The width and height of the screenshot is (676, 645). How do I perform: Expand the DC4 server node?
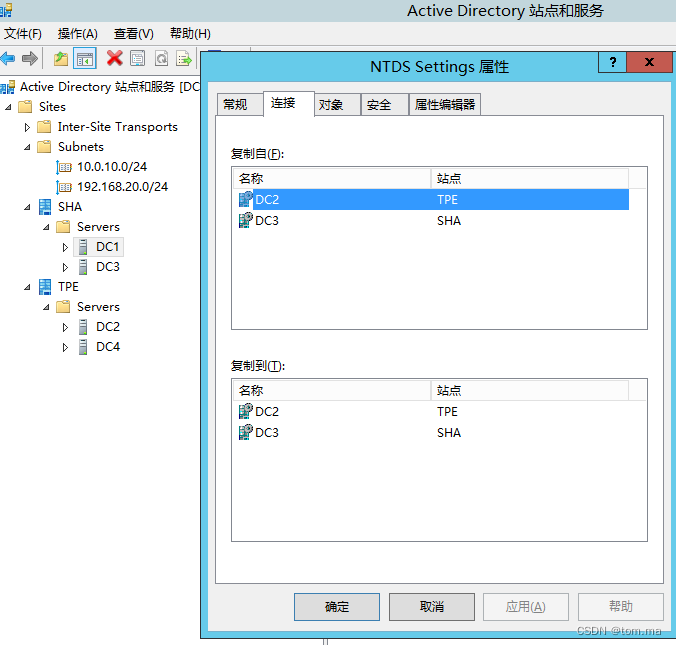[x=65, y=347]
